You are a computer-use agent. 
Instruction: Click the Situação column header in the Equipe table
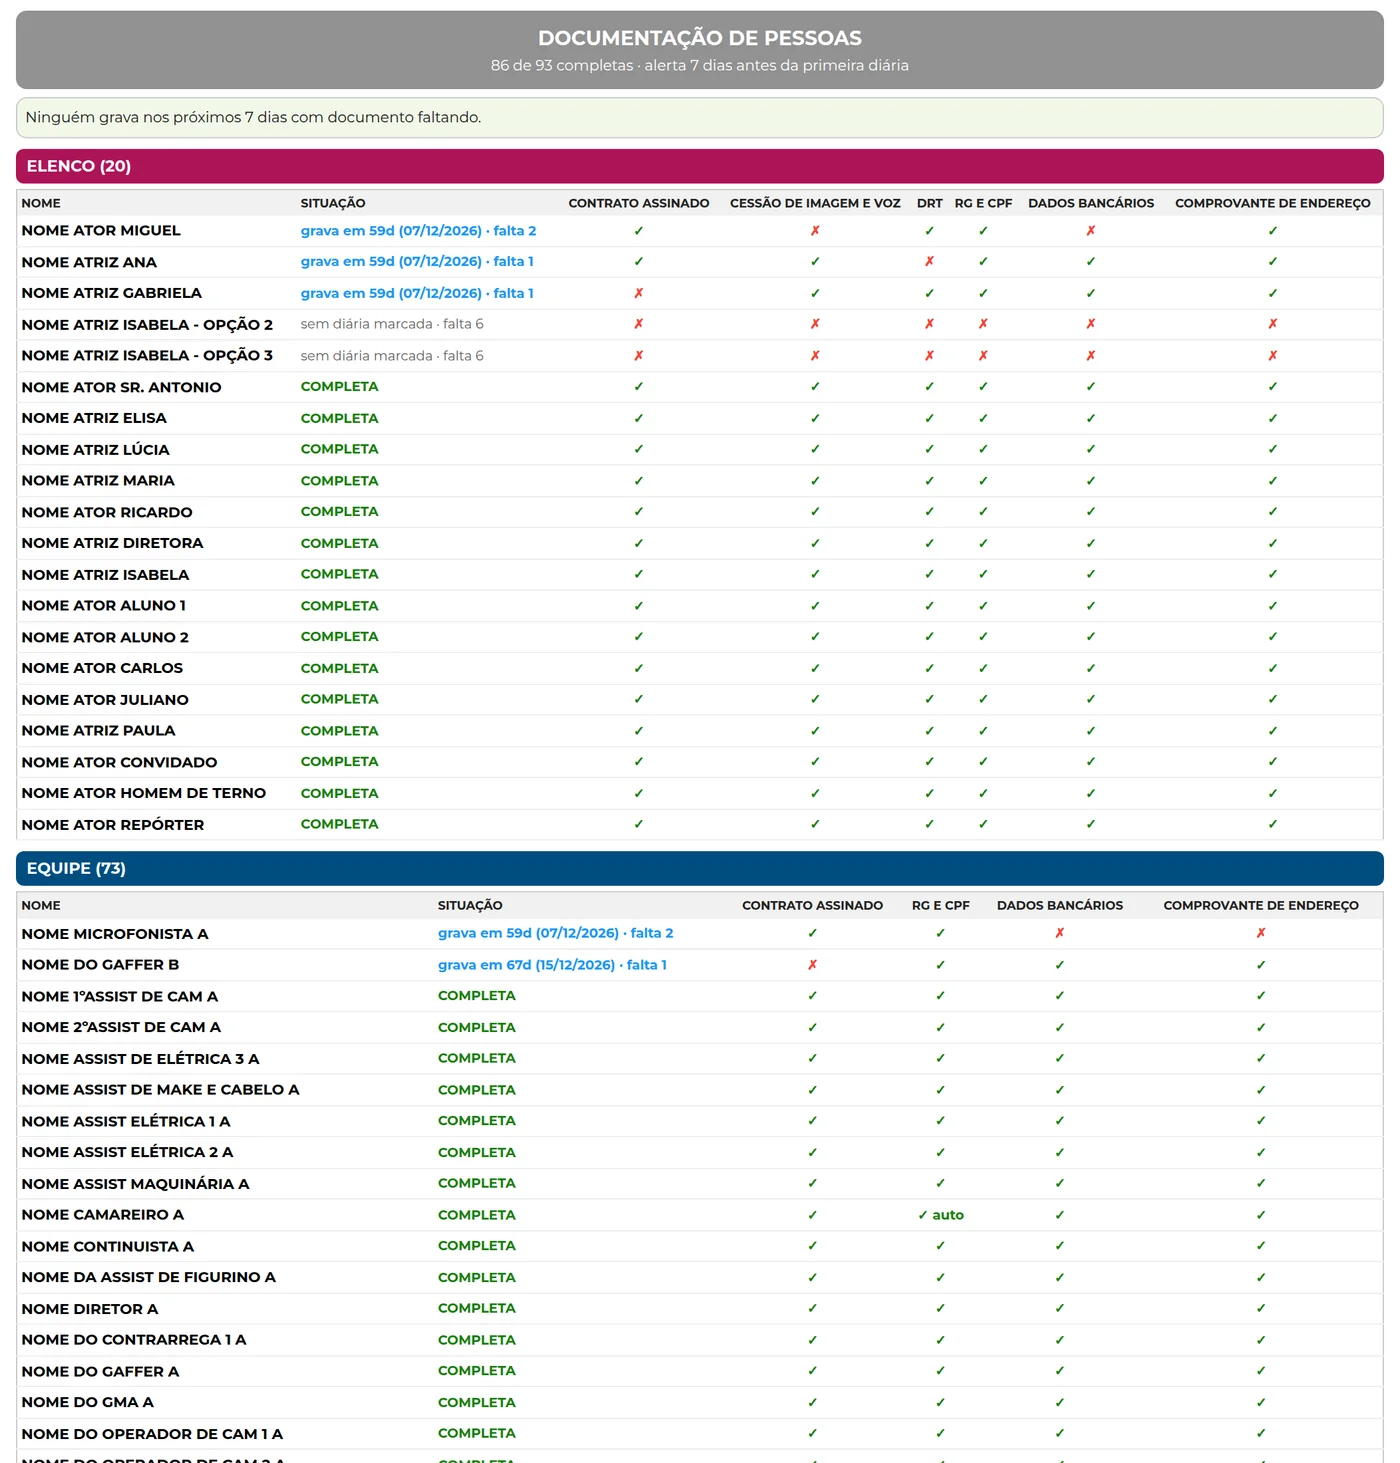point(470,905)
